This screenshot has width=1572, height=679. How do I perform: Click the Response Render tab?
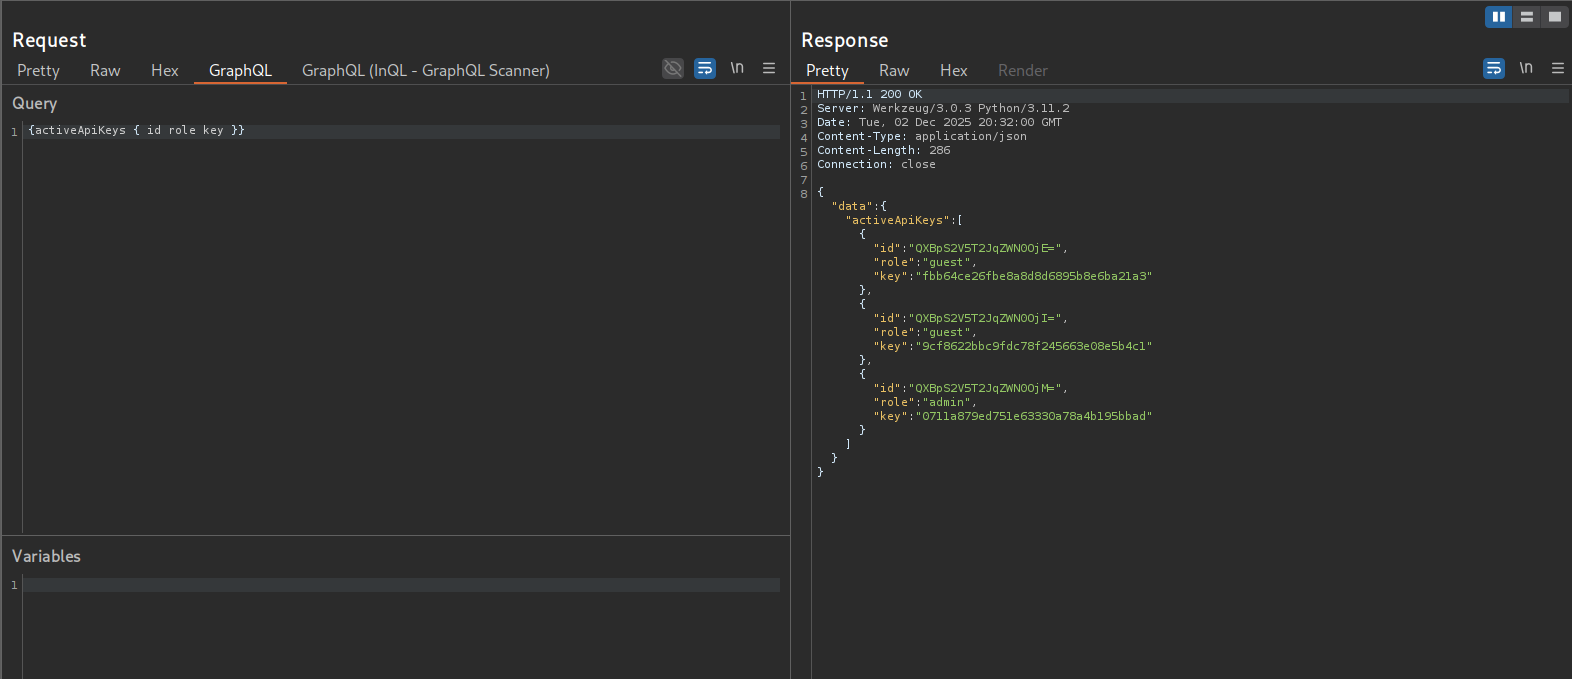(x=1022, y=70)
